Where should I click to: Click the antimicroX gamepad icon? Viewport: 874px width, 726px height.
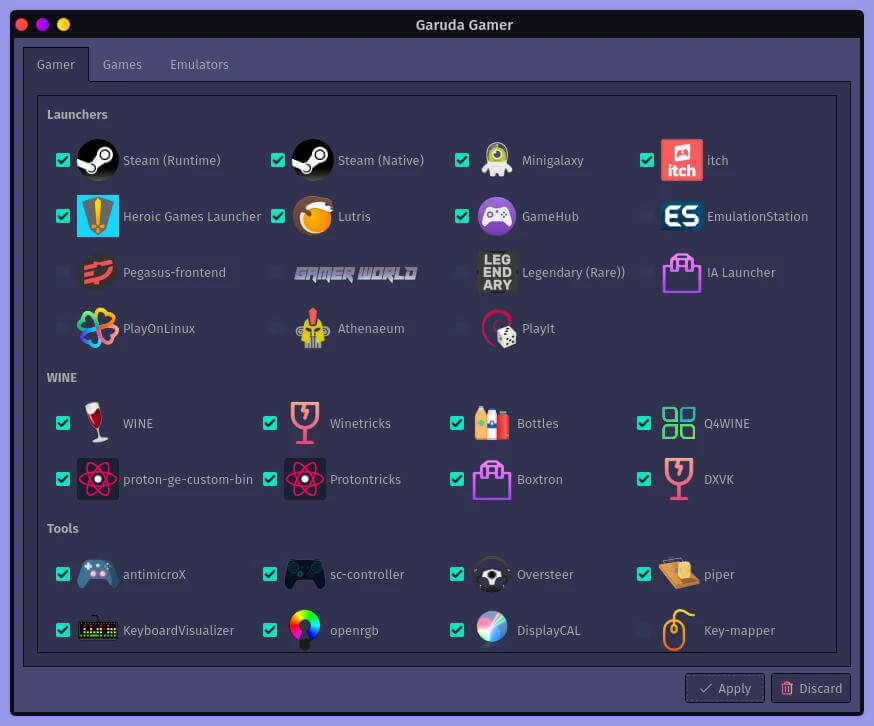pyautogui.click(x=98, y=574)
